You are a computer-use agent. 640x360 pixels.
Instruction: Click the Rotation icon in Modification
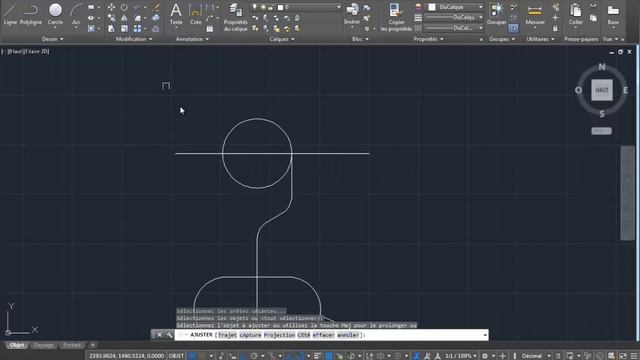tap(124, 7)
